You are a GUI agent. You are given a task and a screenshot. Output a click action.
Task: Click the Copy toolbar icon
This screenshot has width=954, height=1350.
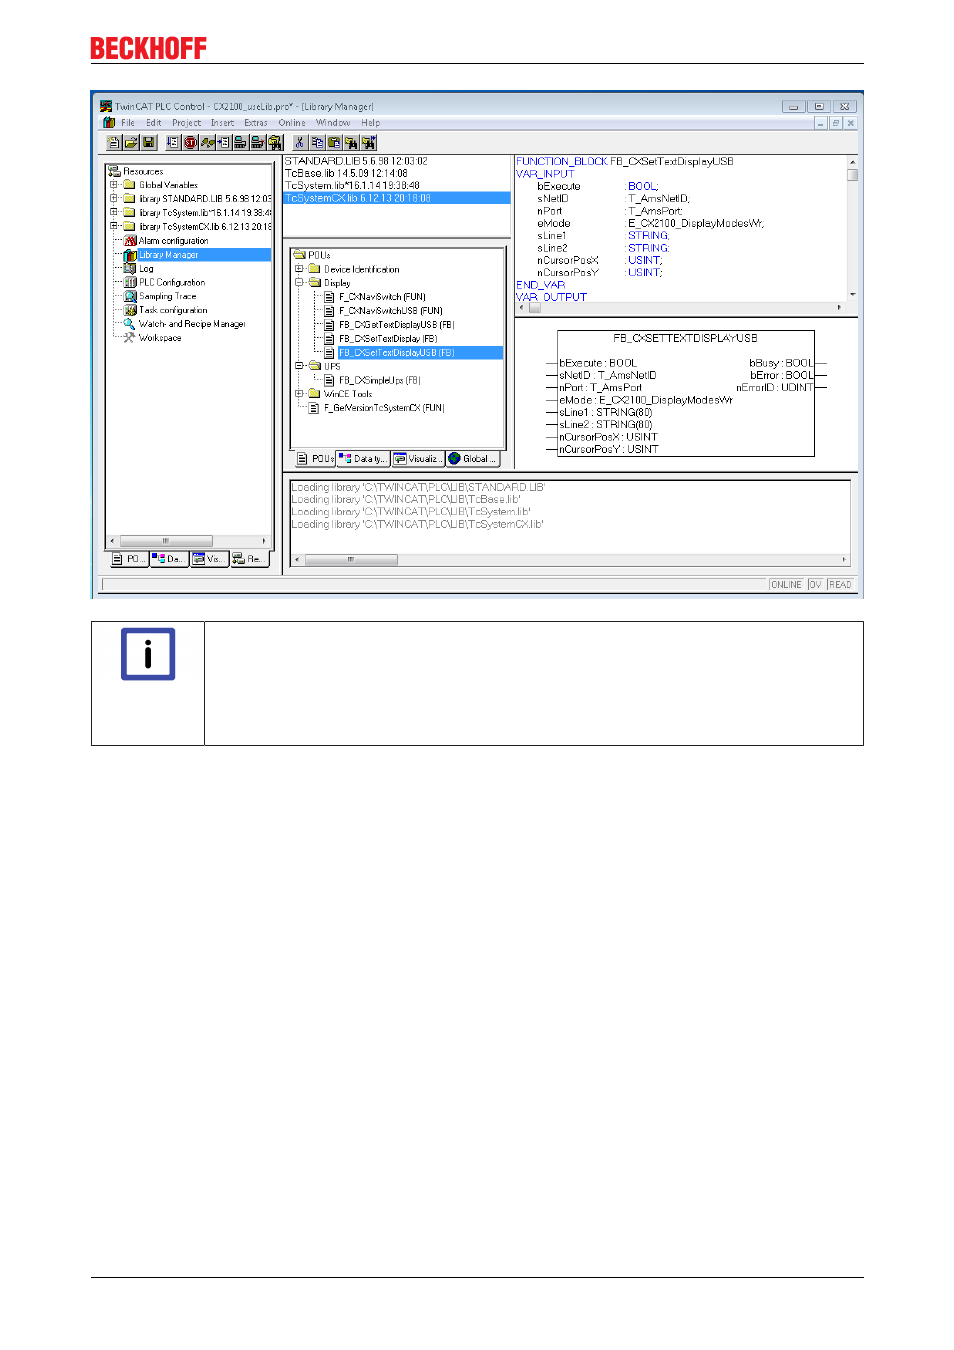click(x=317, y=142)
